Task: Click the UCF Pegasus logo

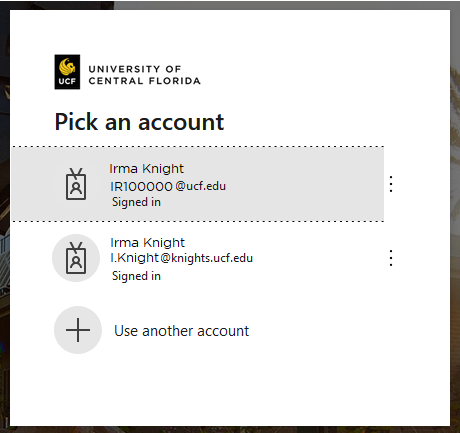Action: (x=67, y=72)
